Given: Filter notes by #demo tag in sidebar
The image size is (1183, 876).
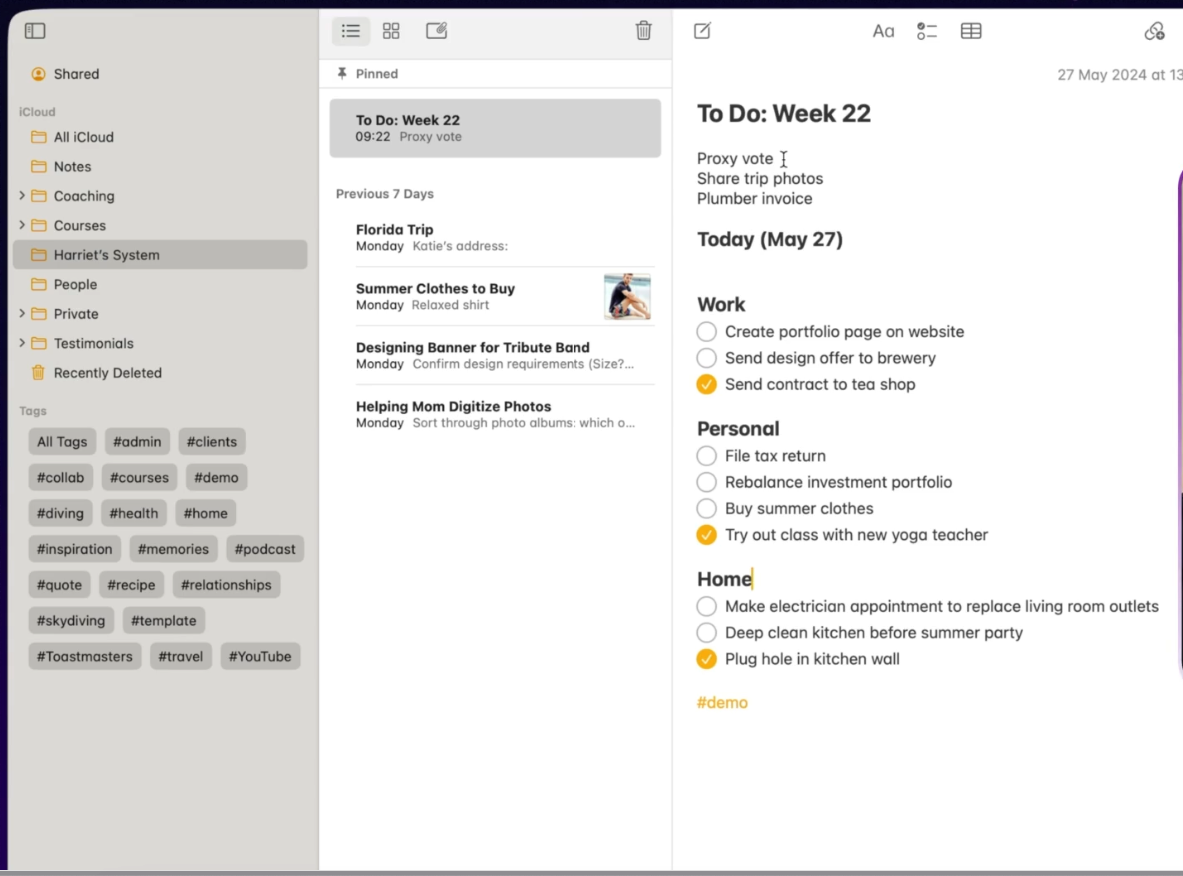Looking at the screenshot, I should 216,478.
